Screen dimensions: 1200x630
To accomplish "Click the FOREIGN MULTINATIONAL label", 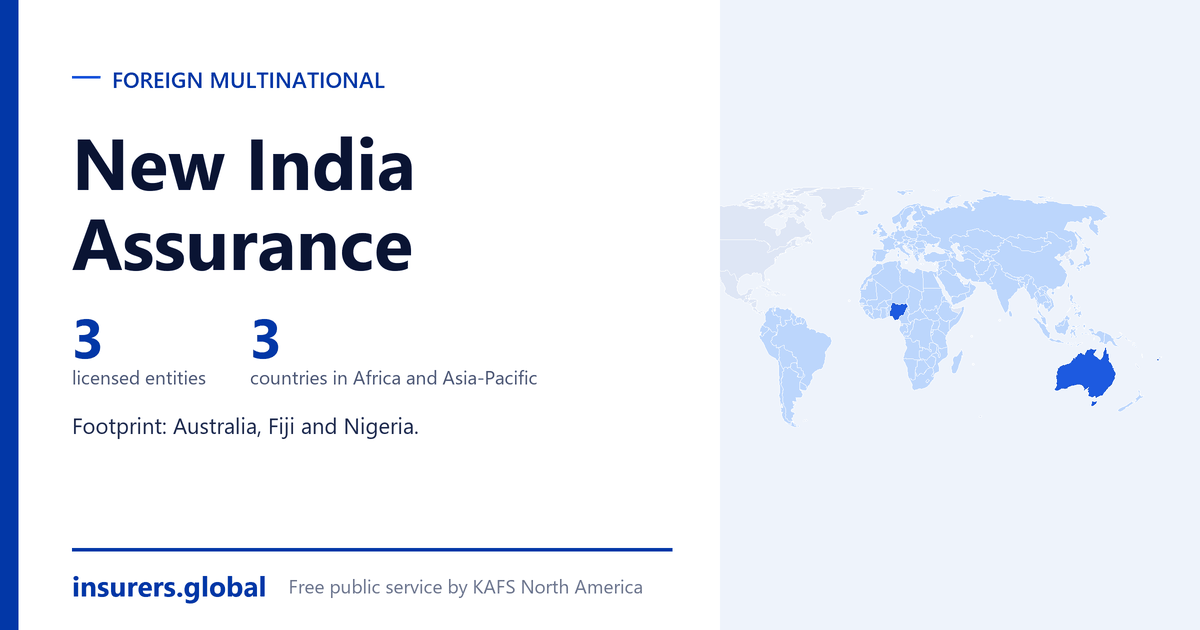I will click(248, 81).
